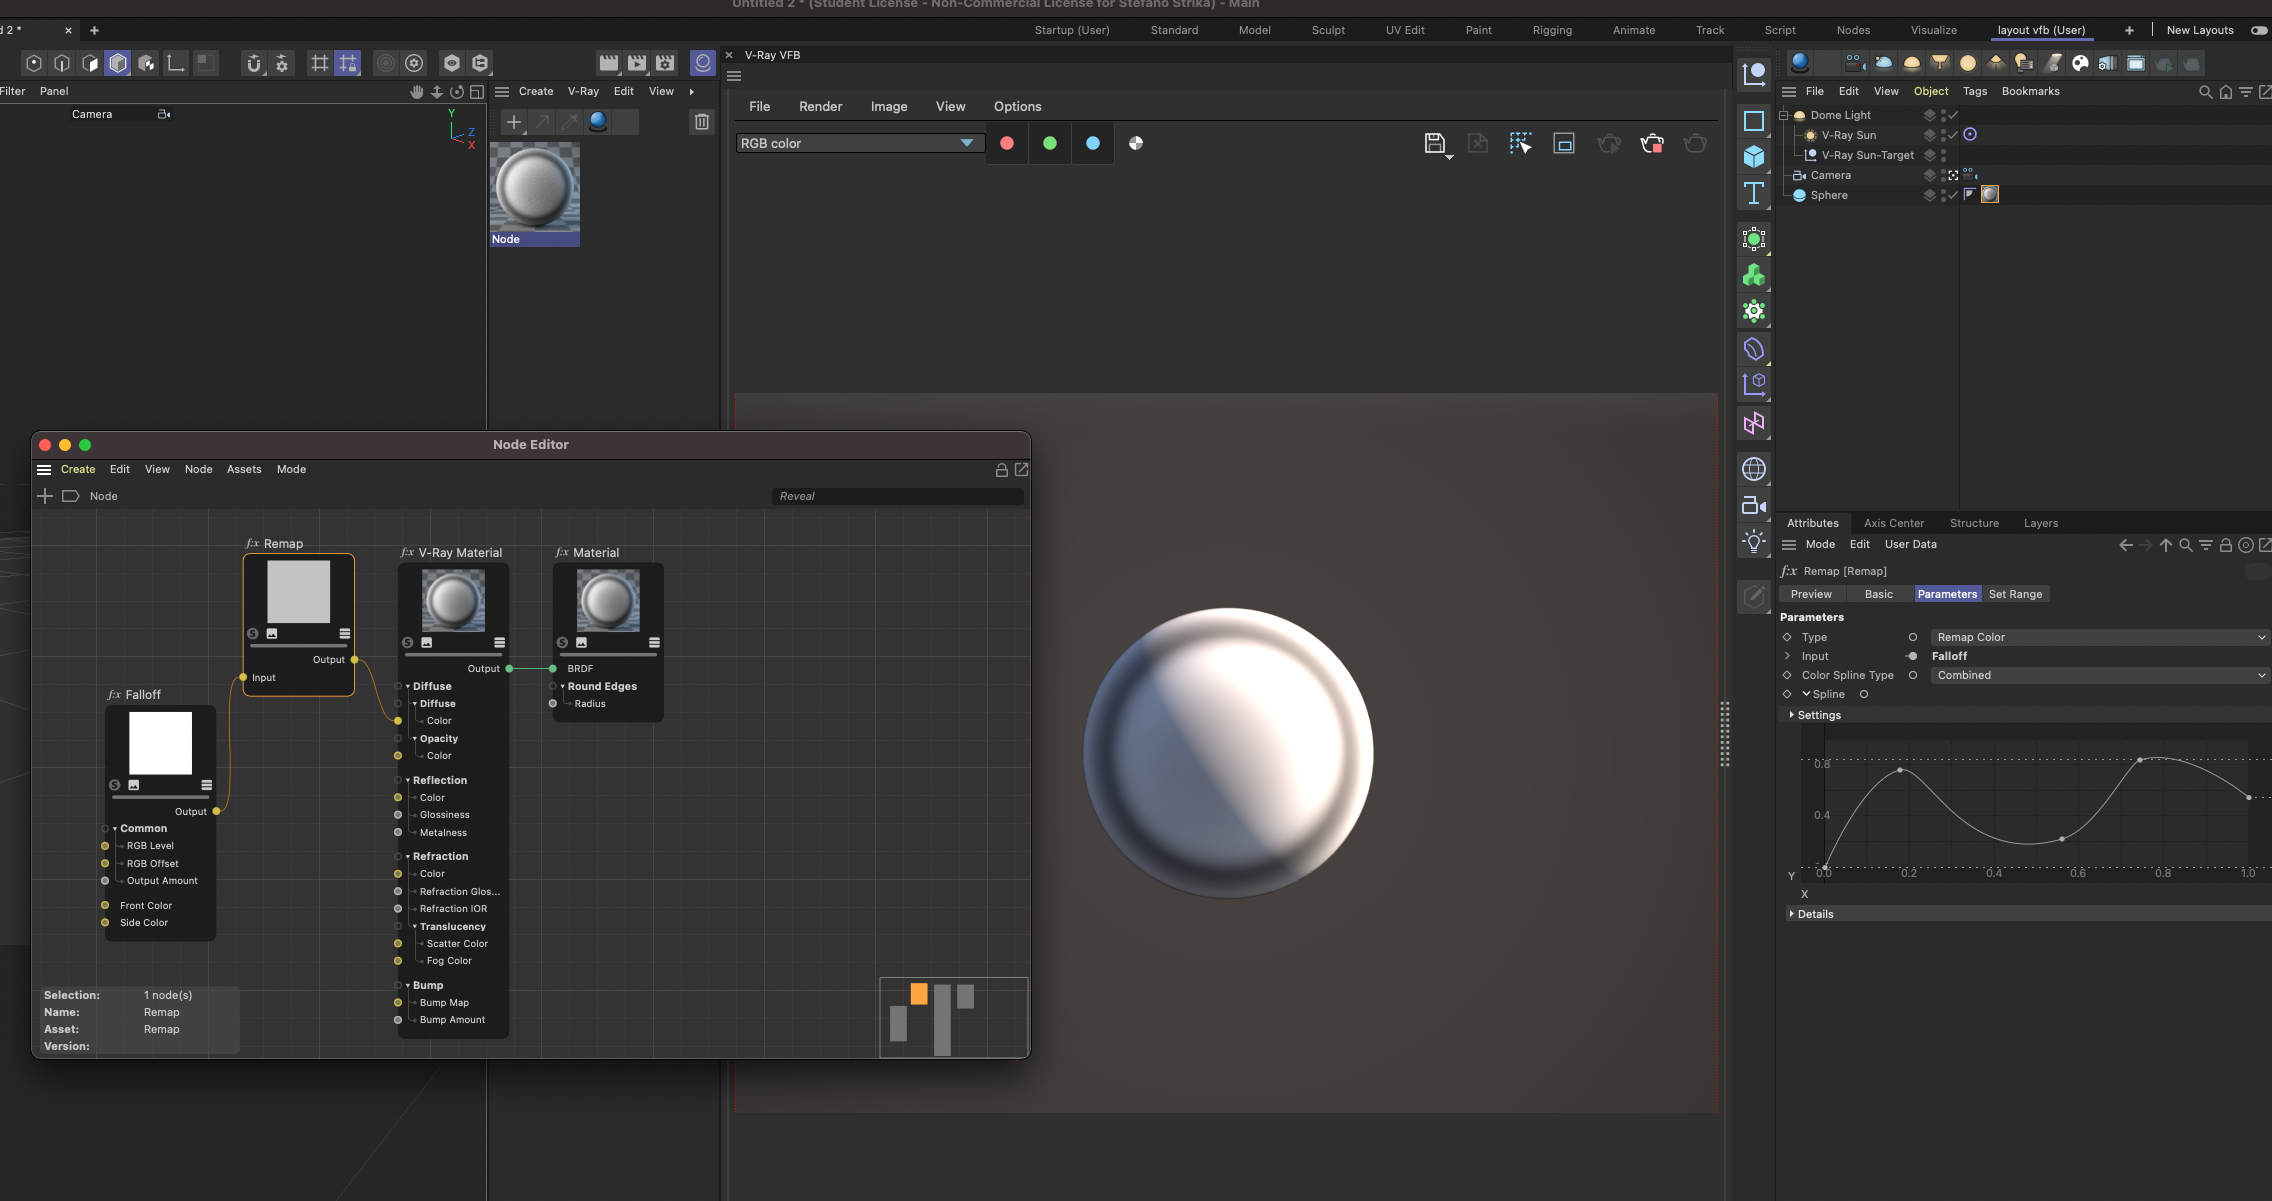Click the V-Ray physical camera shelf icon
This screenshot has height=1201, width=2272.
coord(1855,63)
